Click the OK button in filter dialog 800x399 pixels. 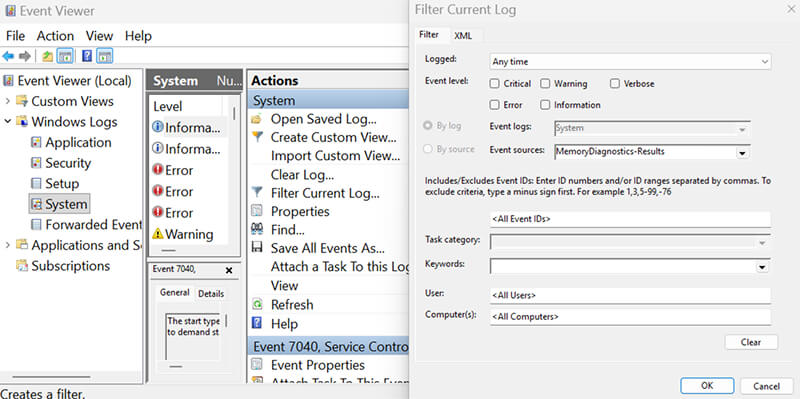pyautogui.click(x=707, y=386)
